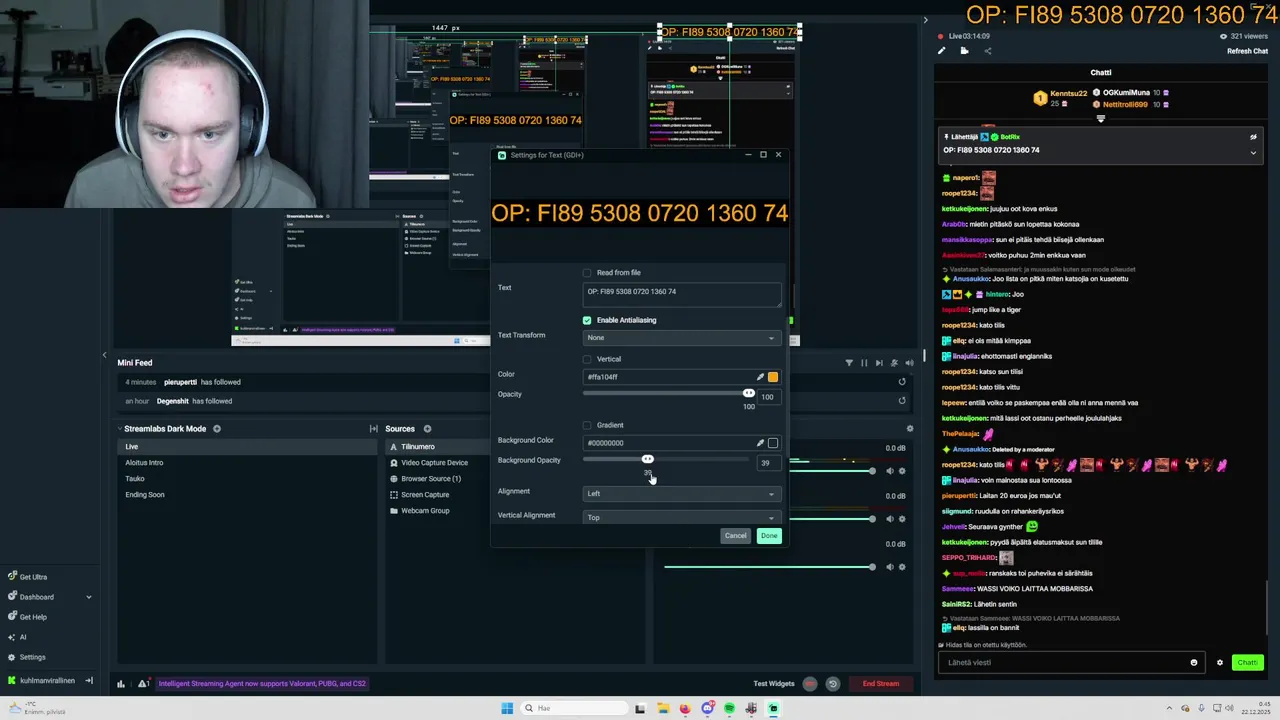Open emoji picker in chat input
This screenshot has height=720, width=1280.
pyautogui.click(x=1194, y=662)
